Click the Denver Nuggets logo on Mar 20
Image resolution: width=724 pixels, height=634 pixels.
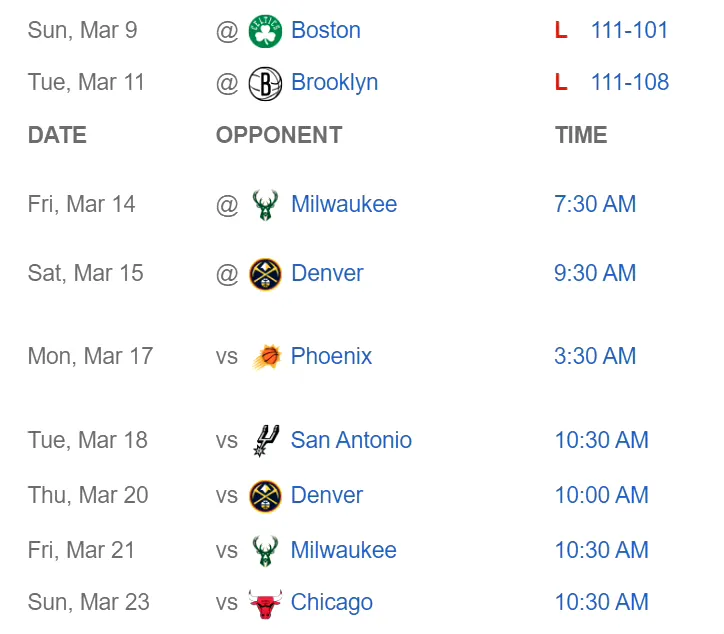pos(265,496)
